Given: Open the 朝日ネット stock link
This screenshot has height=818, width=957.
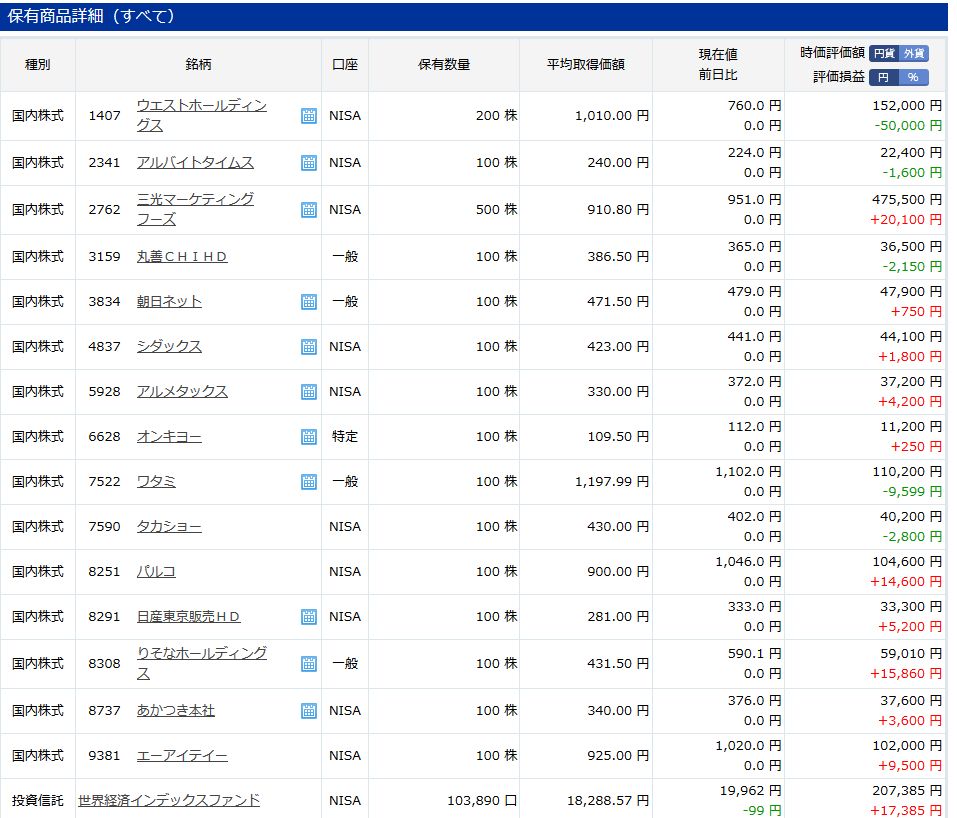Looking at the screenshot, I should [x=169, y=302].
